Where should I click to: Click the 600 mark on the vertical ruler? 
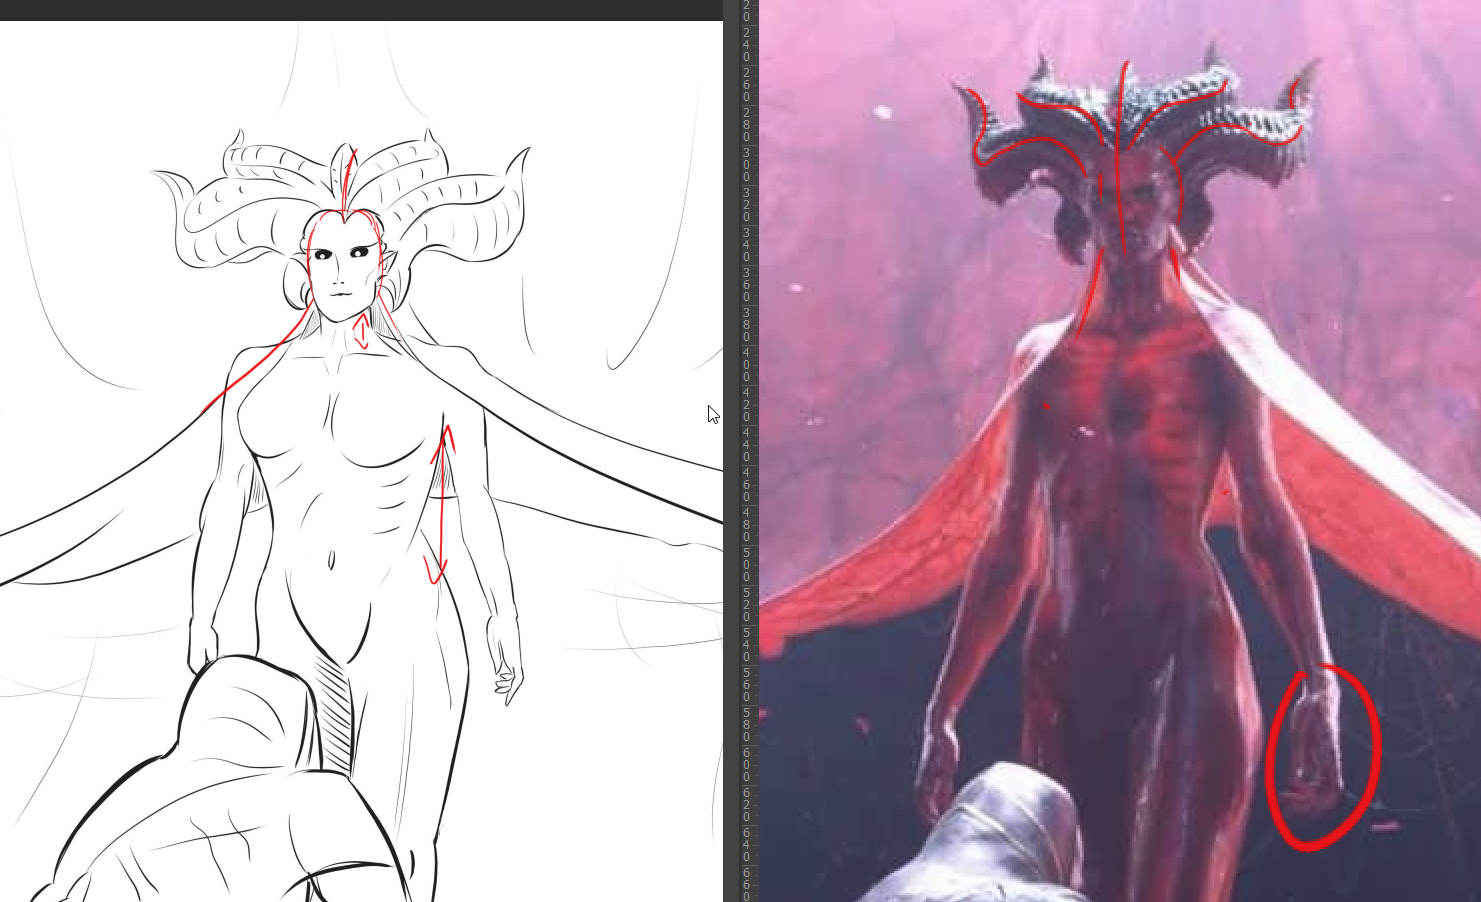(746, 764)
